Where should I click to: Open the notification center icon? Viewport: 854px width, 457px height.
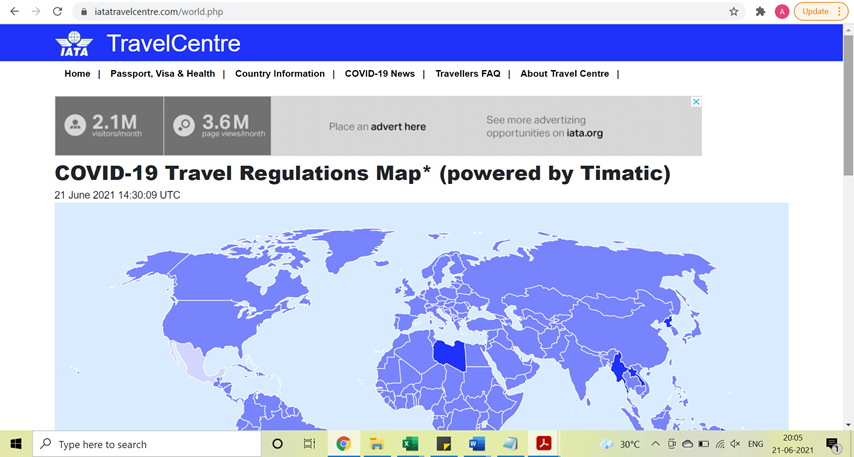tap(832, 444)
